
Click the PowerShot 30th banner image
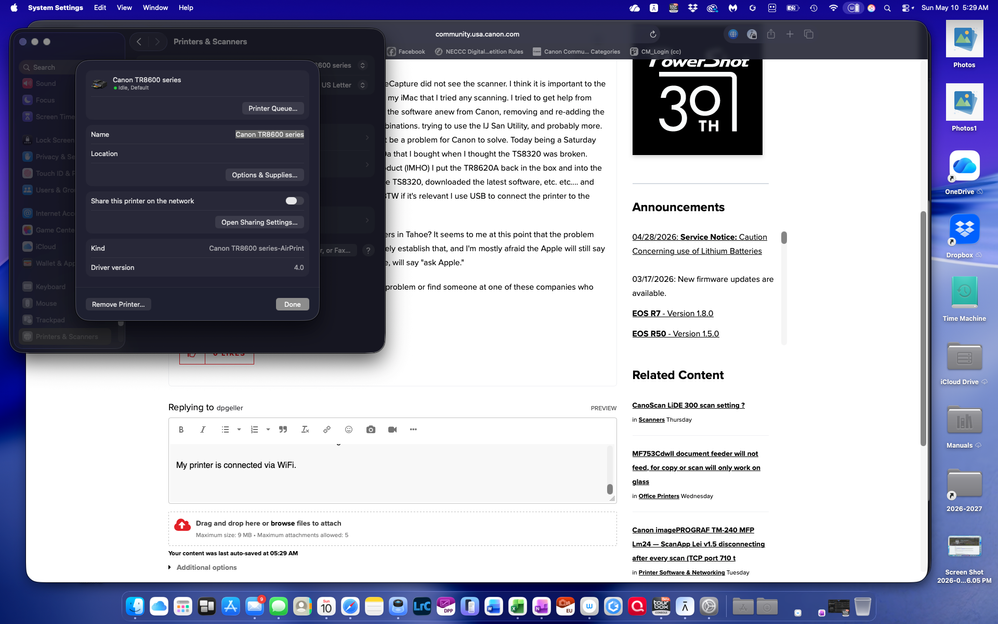[x=697, y=107]
